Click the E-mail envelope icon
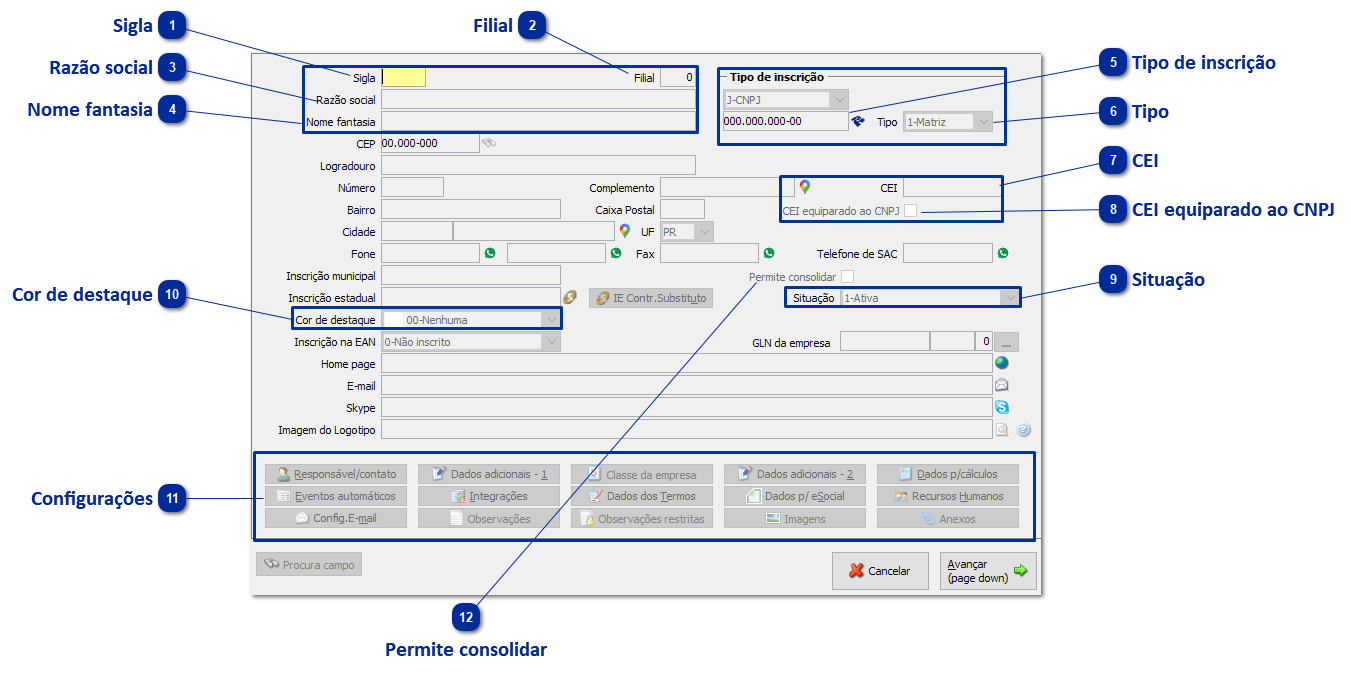 pos(1002,386)
